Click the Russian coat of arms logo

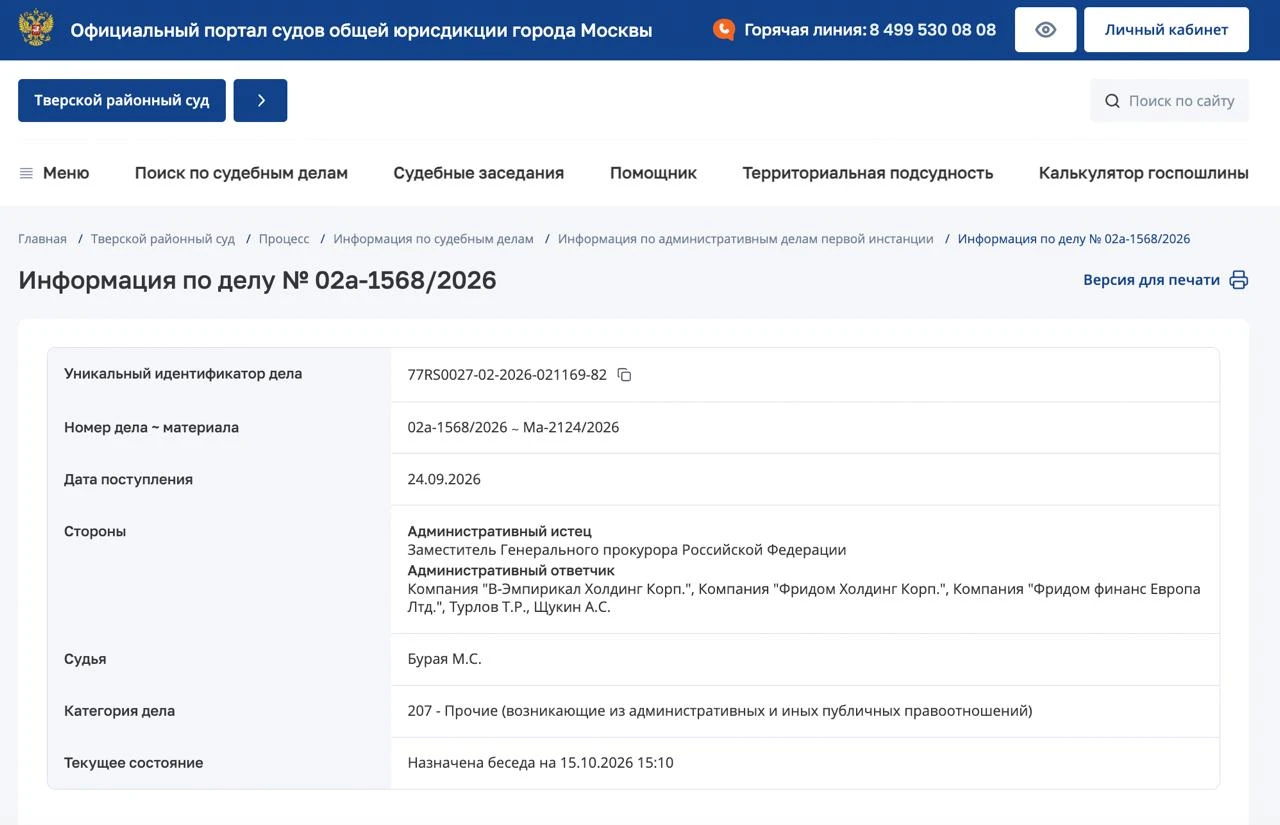point(36,29)
